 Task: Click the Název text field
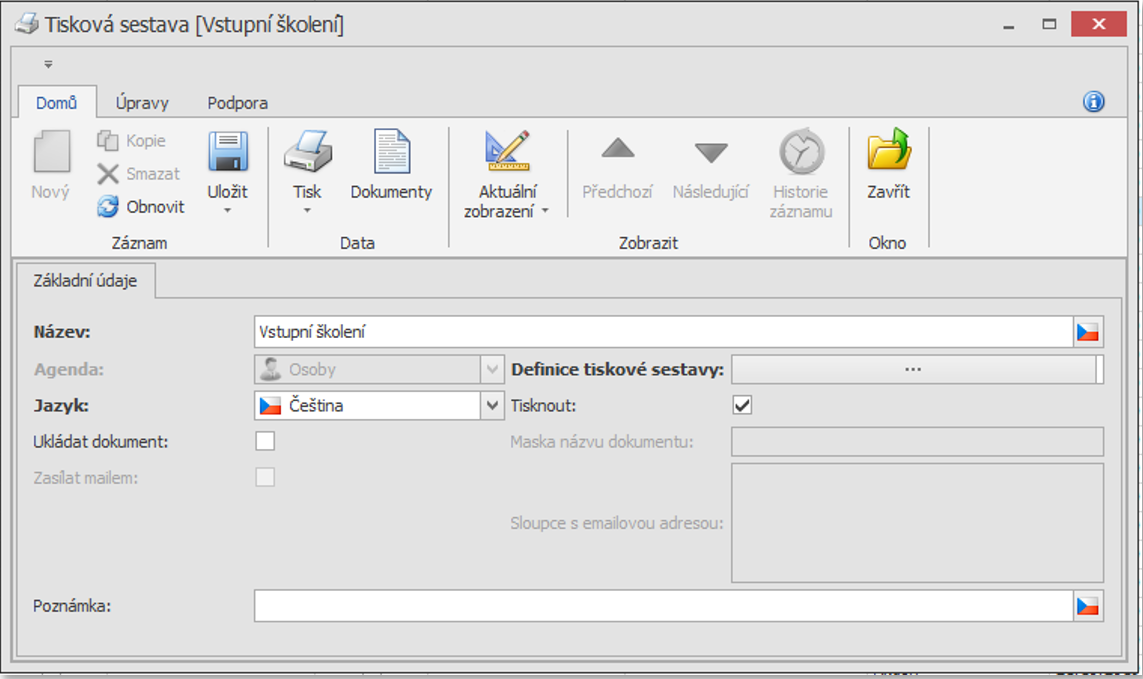(663, 332)
